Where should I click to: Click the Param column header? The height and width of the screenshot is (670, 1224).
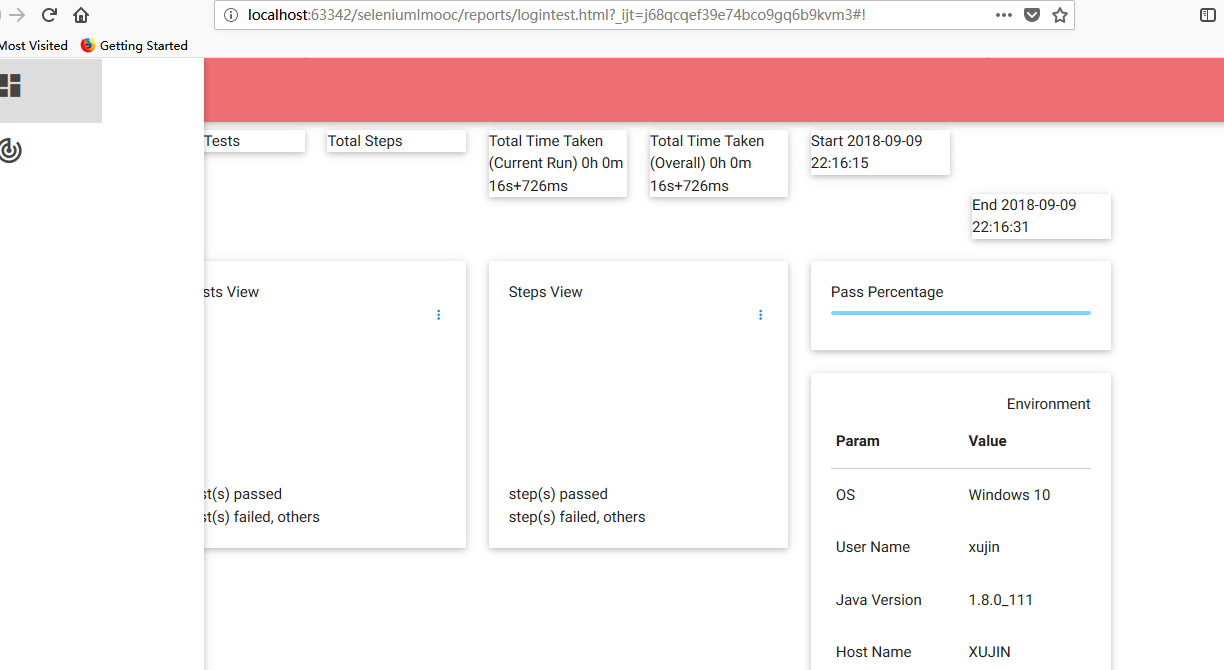point(858,441)
